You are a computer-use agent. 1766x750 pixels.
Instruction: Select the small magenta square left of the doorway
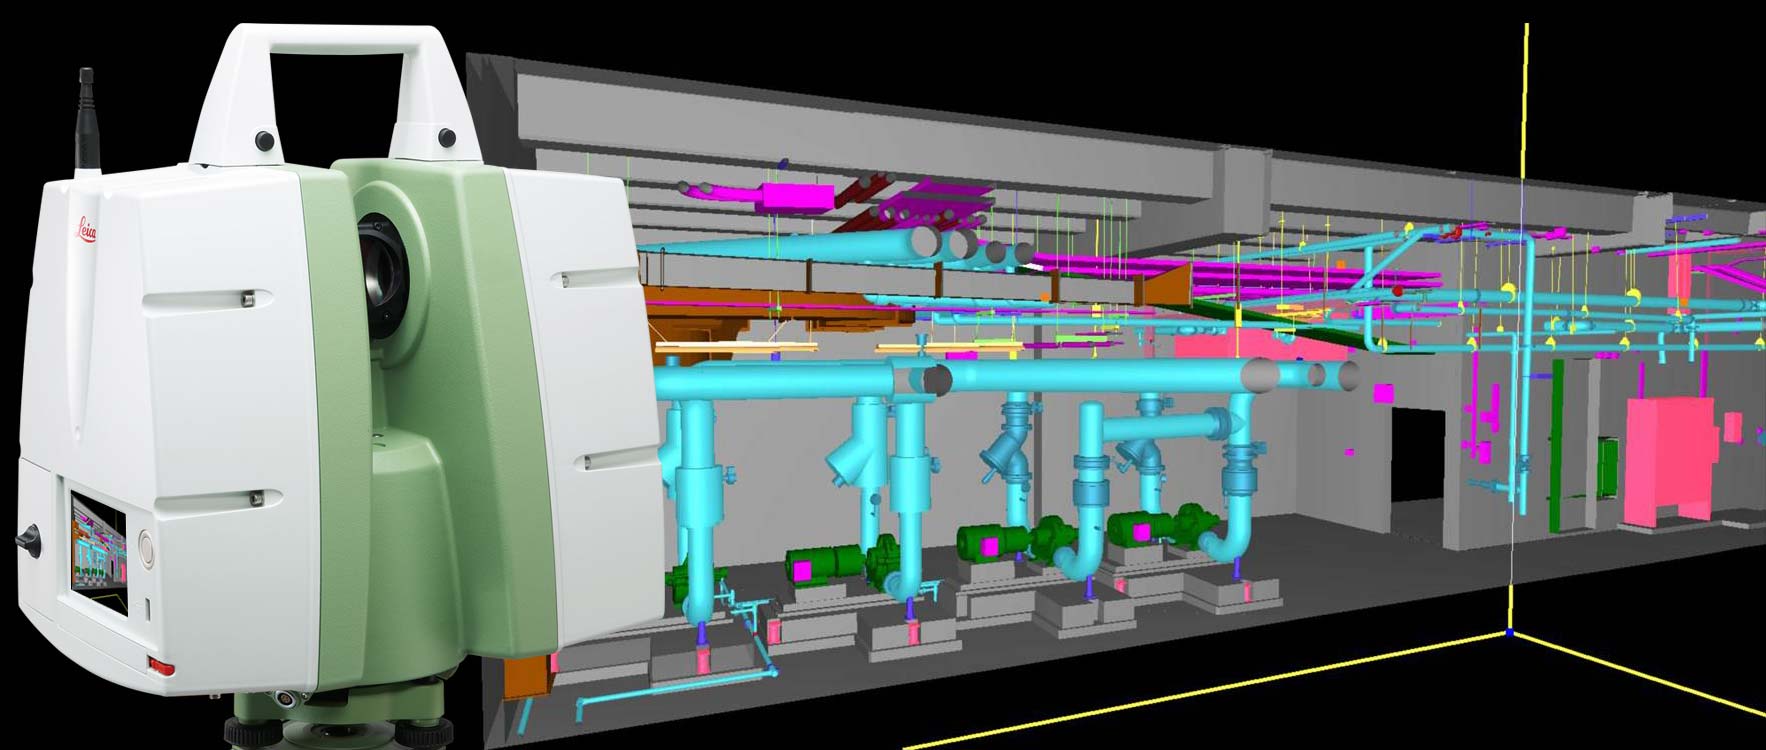1383,393
